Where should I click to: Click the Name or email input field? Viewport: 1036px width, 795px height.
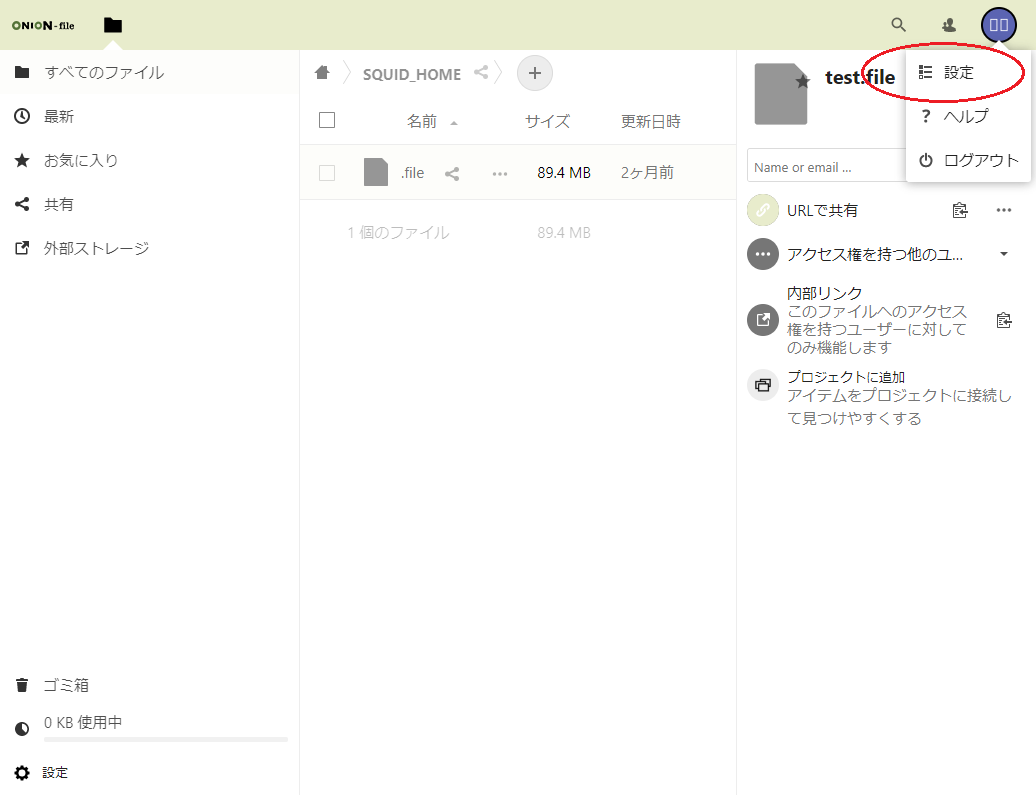tap(826, 167)
